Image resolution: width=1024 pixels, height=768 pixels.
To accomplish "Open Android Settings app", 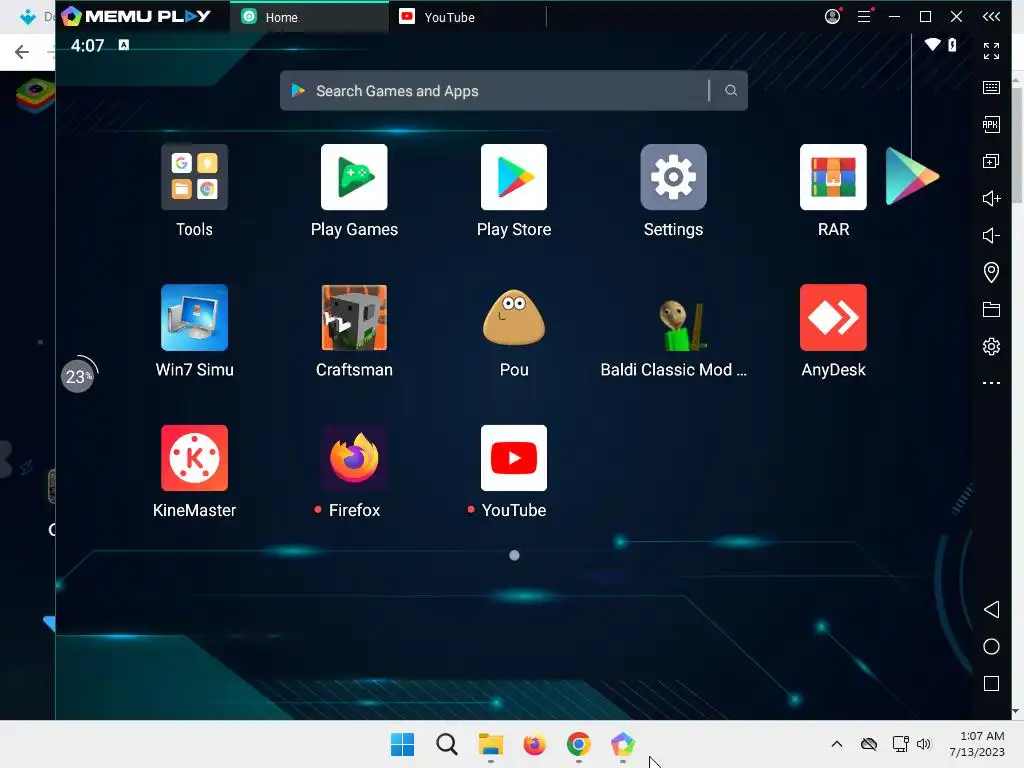I will click(x=673, y=177).
